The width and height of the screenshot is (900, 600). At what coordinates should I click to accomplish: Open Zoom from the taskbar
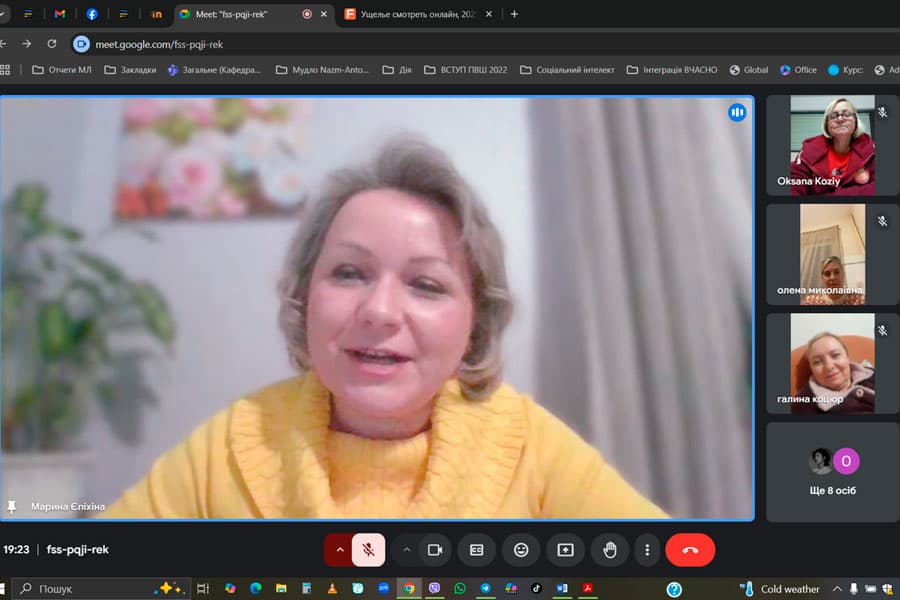tap(383, 589)
